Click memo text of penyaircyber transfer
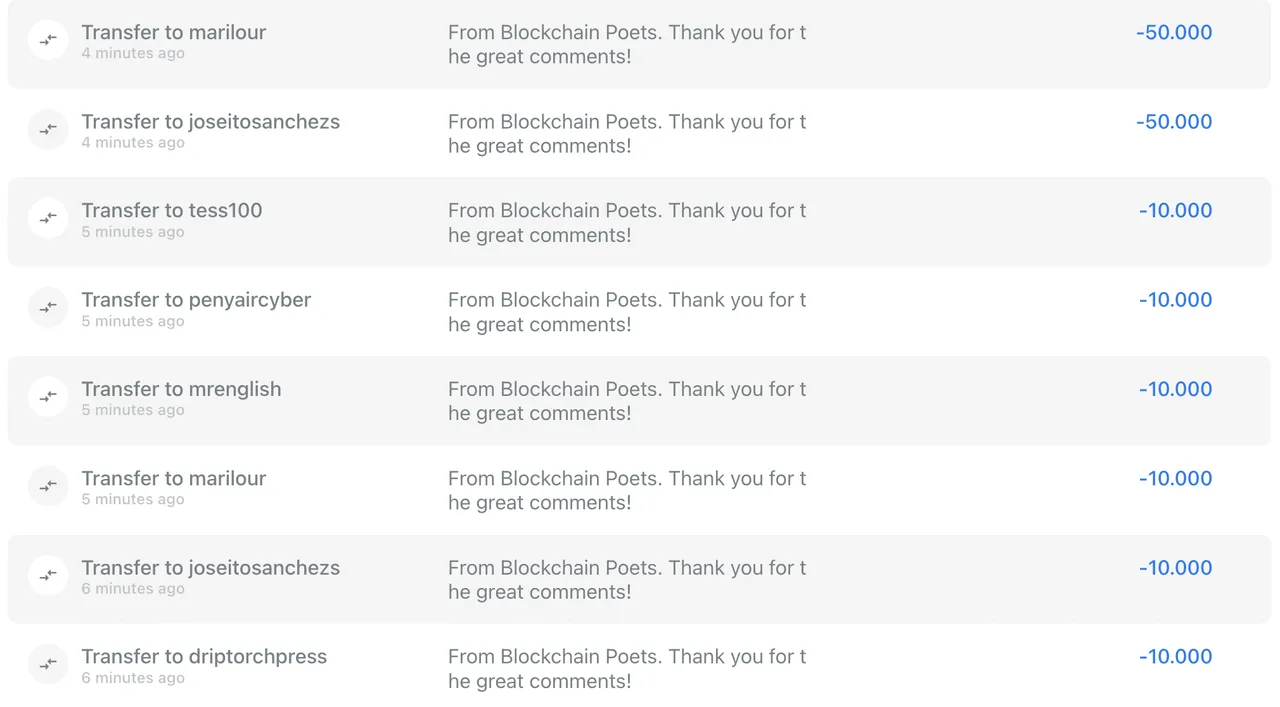 point(627,312)
